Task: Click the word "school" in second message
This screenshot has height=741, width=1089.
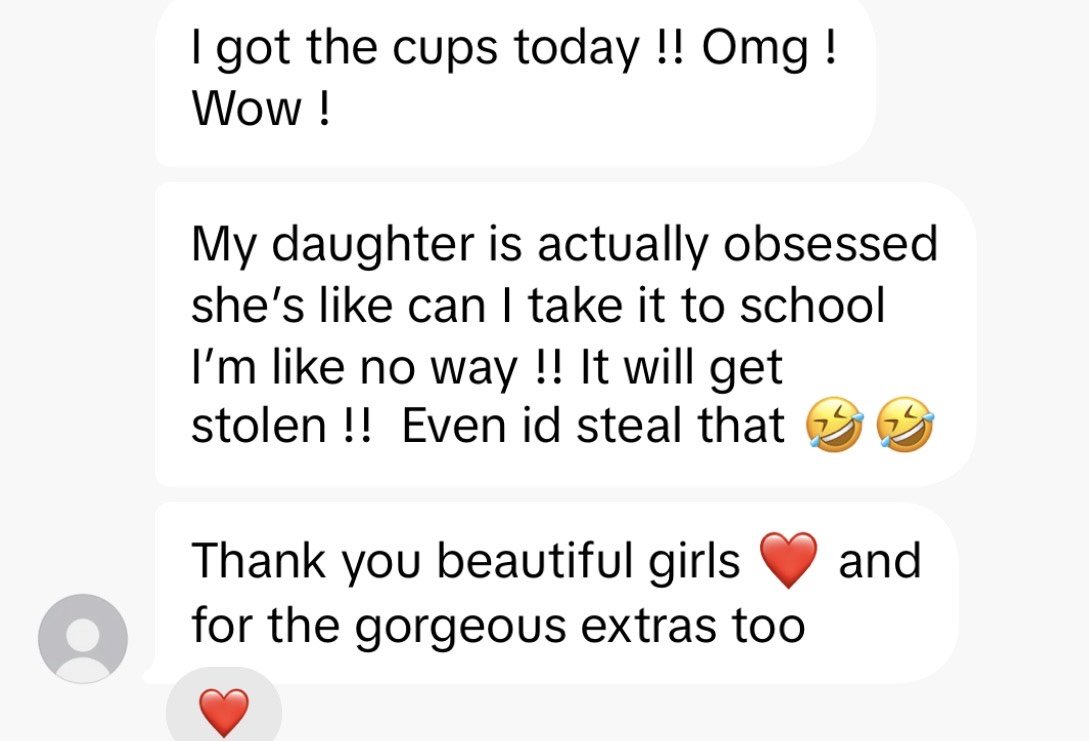Action: pyautogui.click(x=812, y=305)
